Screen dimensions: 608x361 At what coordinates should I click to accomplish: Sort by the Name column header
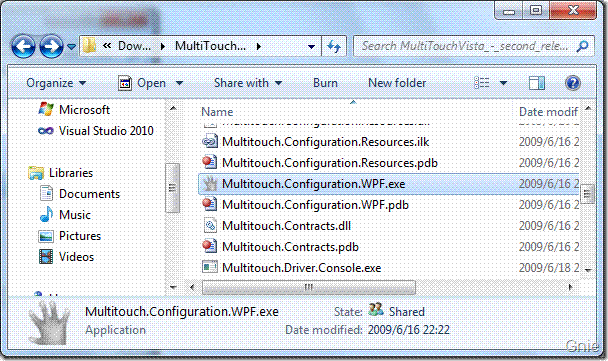click(217, 112)
